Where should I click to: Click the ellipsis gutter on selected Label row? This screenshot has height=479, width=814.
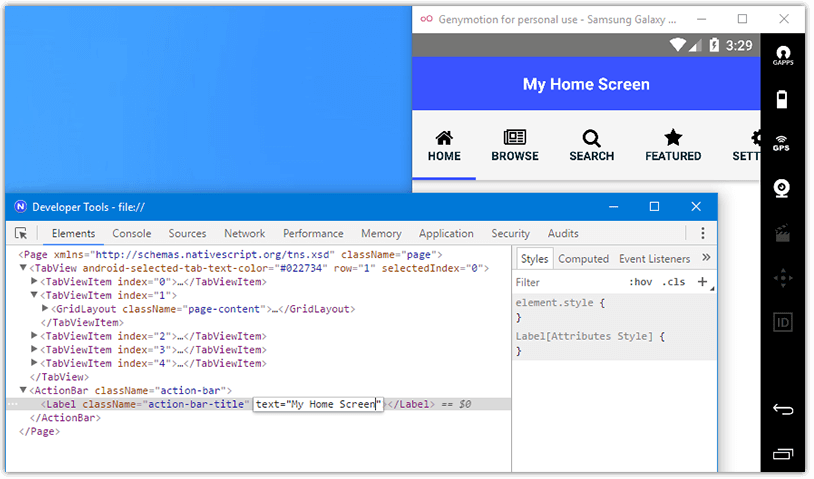click(12, 404)
